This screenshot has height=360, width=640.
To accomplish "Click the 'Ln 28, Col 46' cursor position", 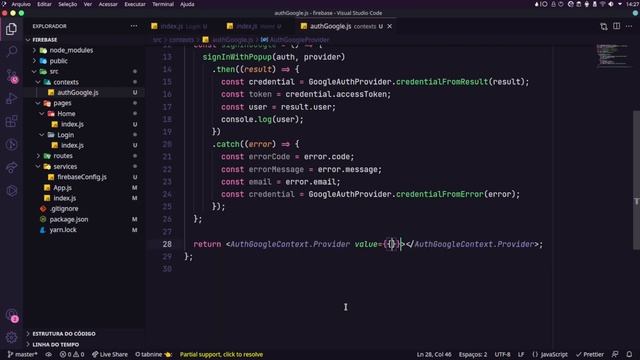I will point(434,354).
